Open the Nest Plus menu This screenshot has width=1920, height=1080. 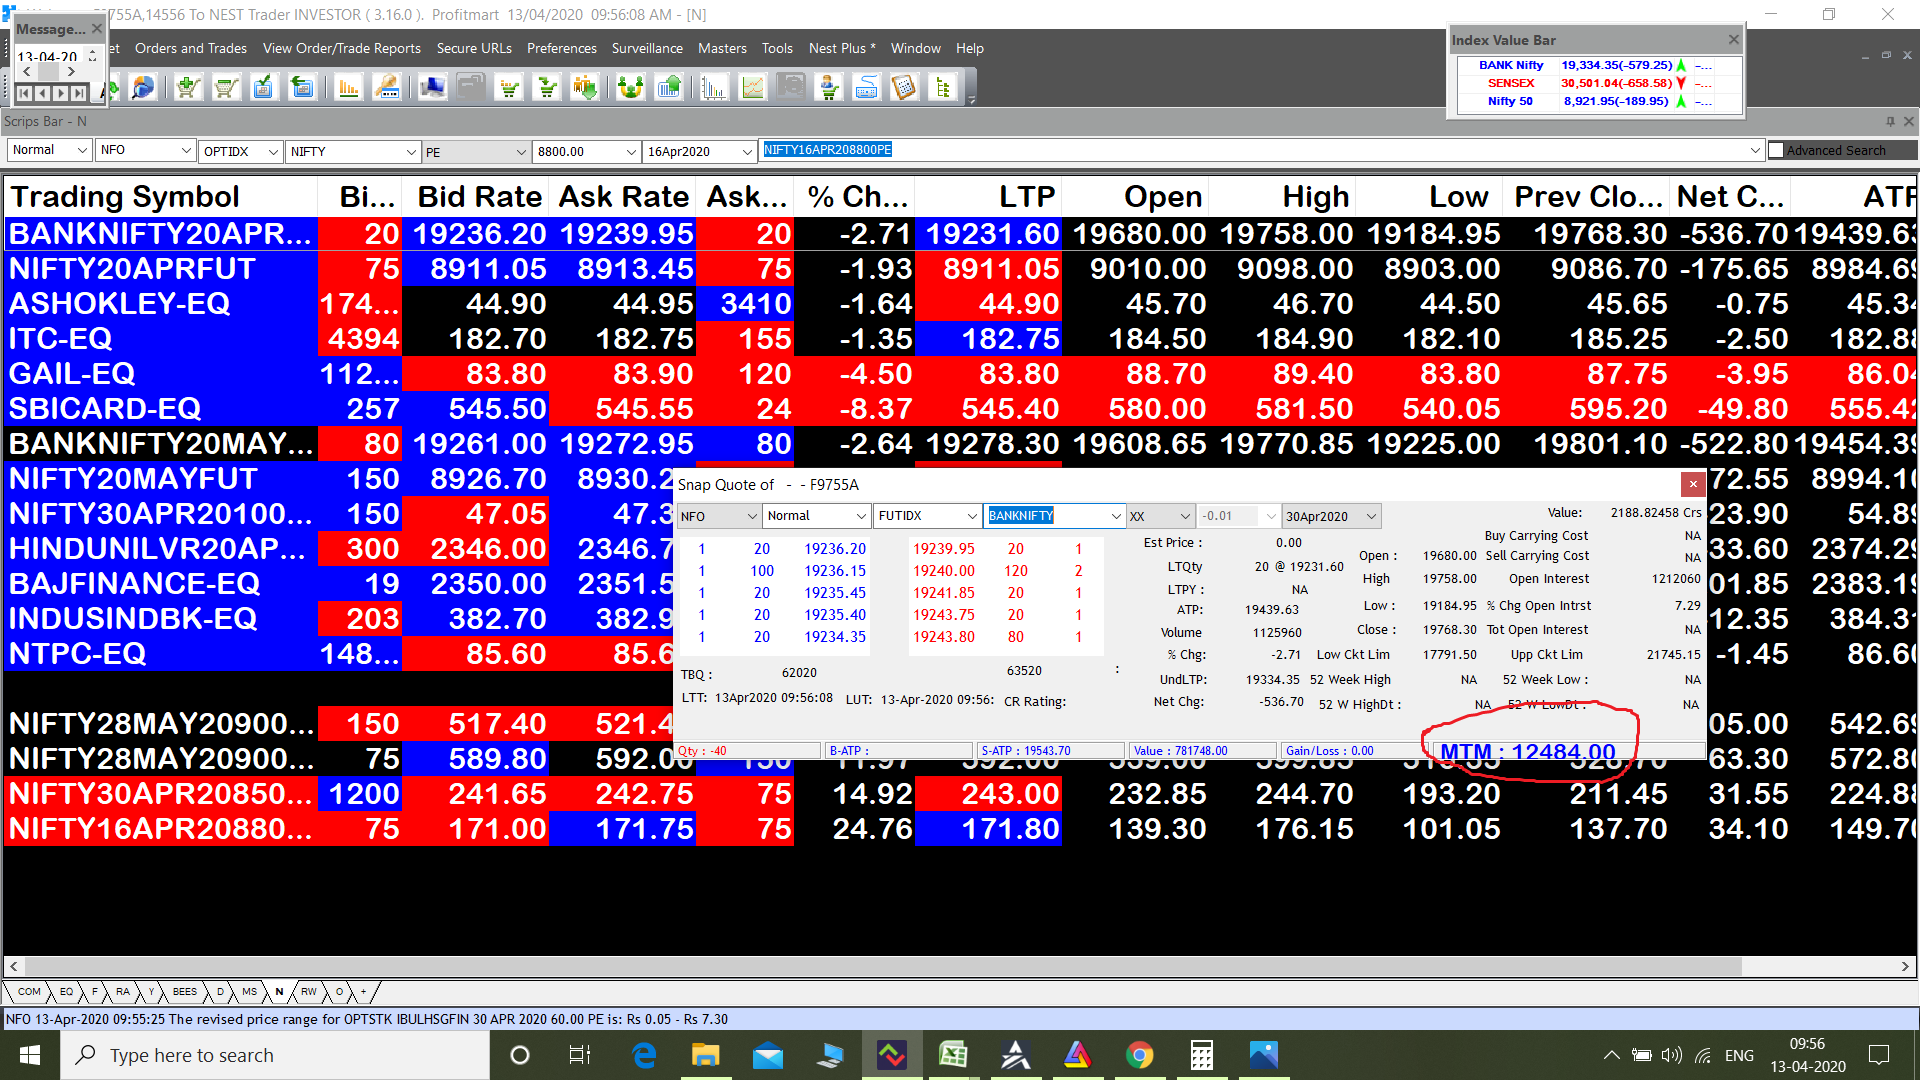(x=842, y=48)
